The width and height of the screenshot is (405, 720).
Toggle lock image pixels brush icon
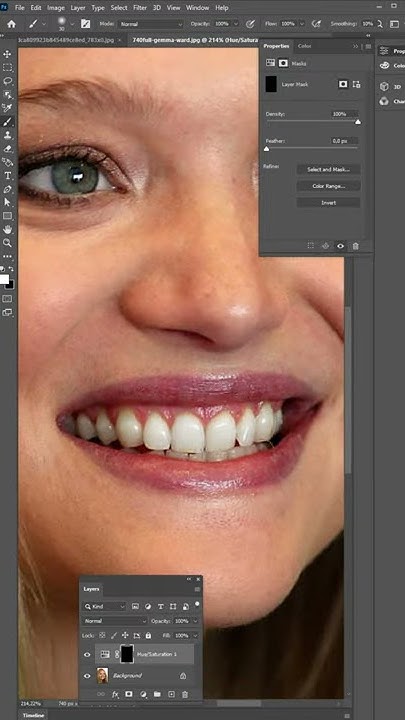(x=113, y=636)
